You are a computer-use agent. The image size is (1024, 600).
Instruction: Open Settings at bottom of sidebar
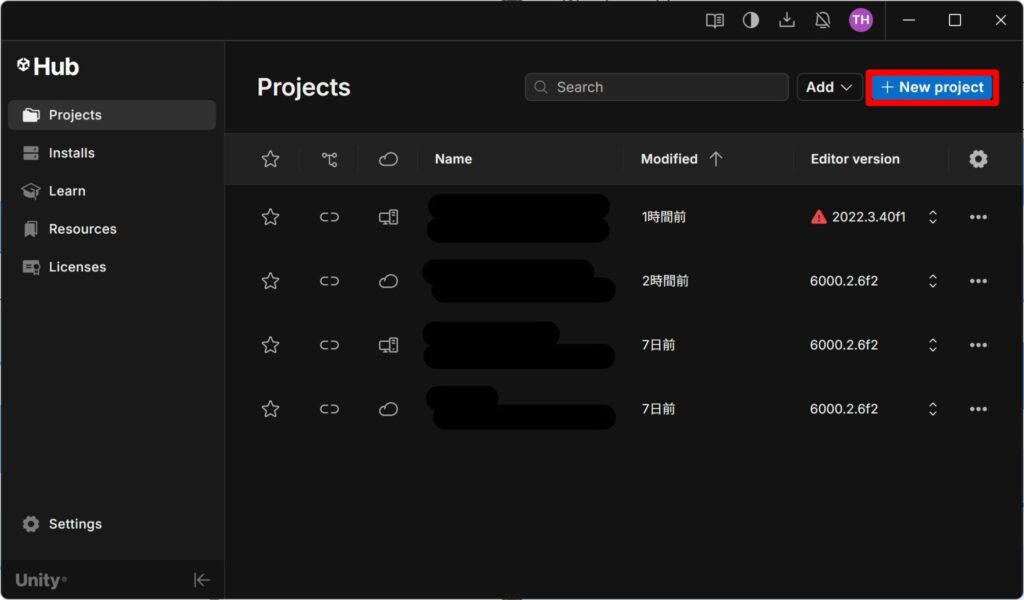(75, 524)
